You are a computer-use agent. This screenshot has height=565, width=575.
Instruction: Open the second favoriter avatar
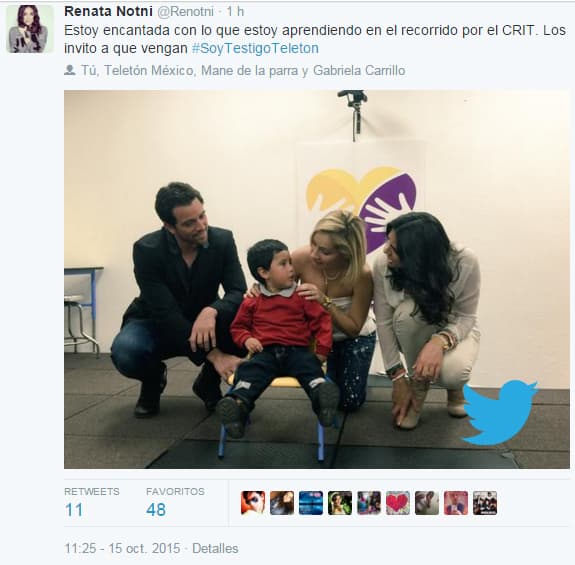pos(282,503)
